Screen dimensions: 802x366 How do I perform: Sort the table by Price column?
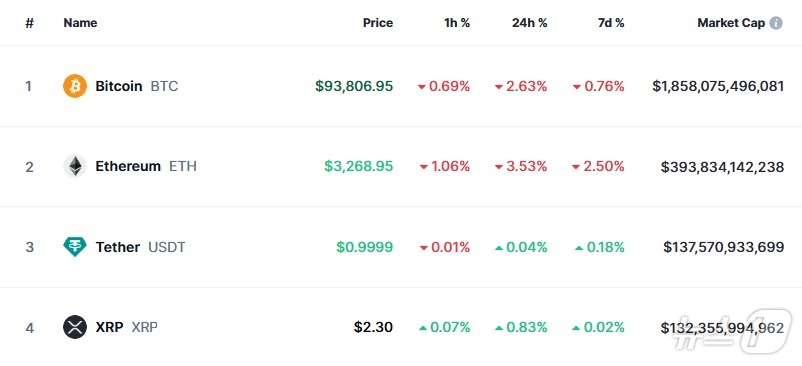click(378, 23)
